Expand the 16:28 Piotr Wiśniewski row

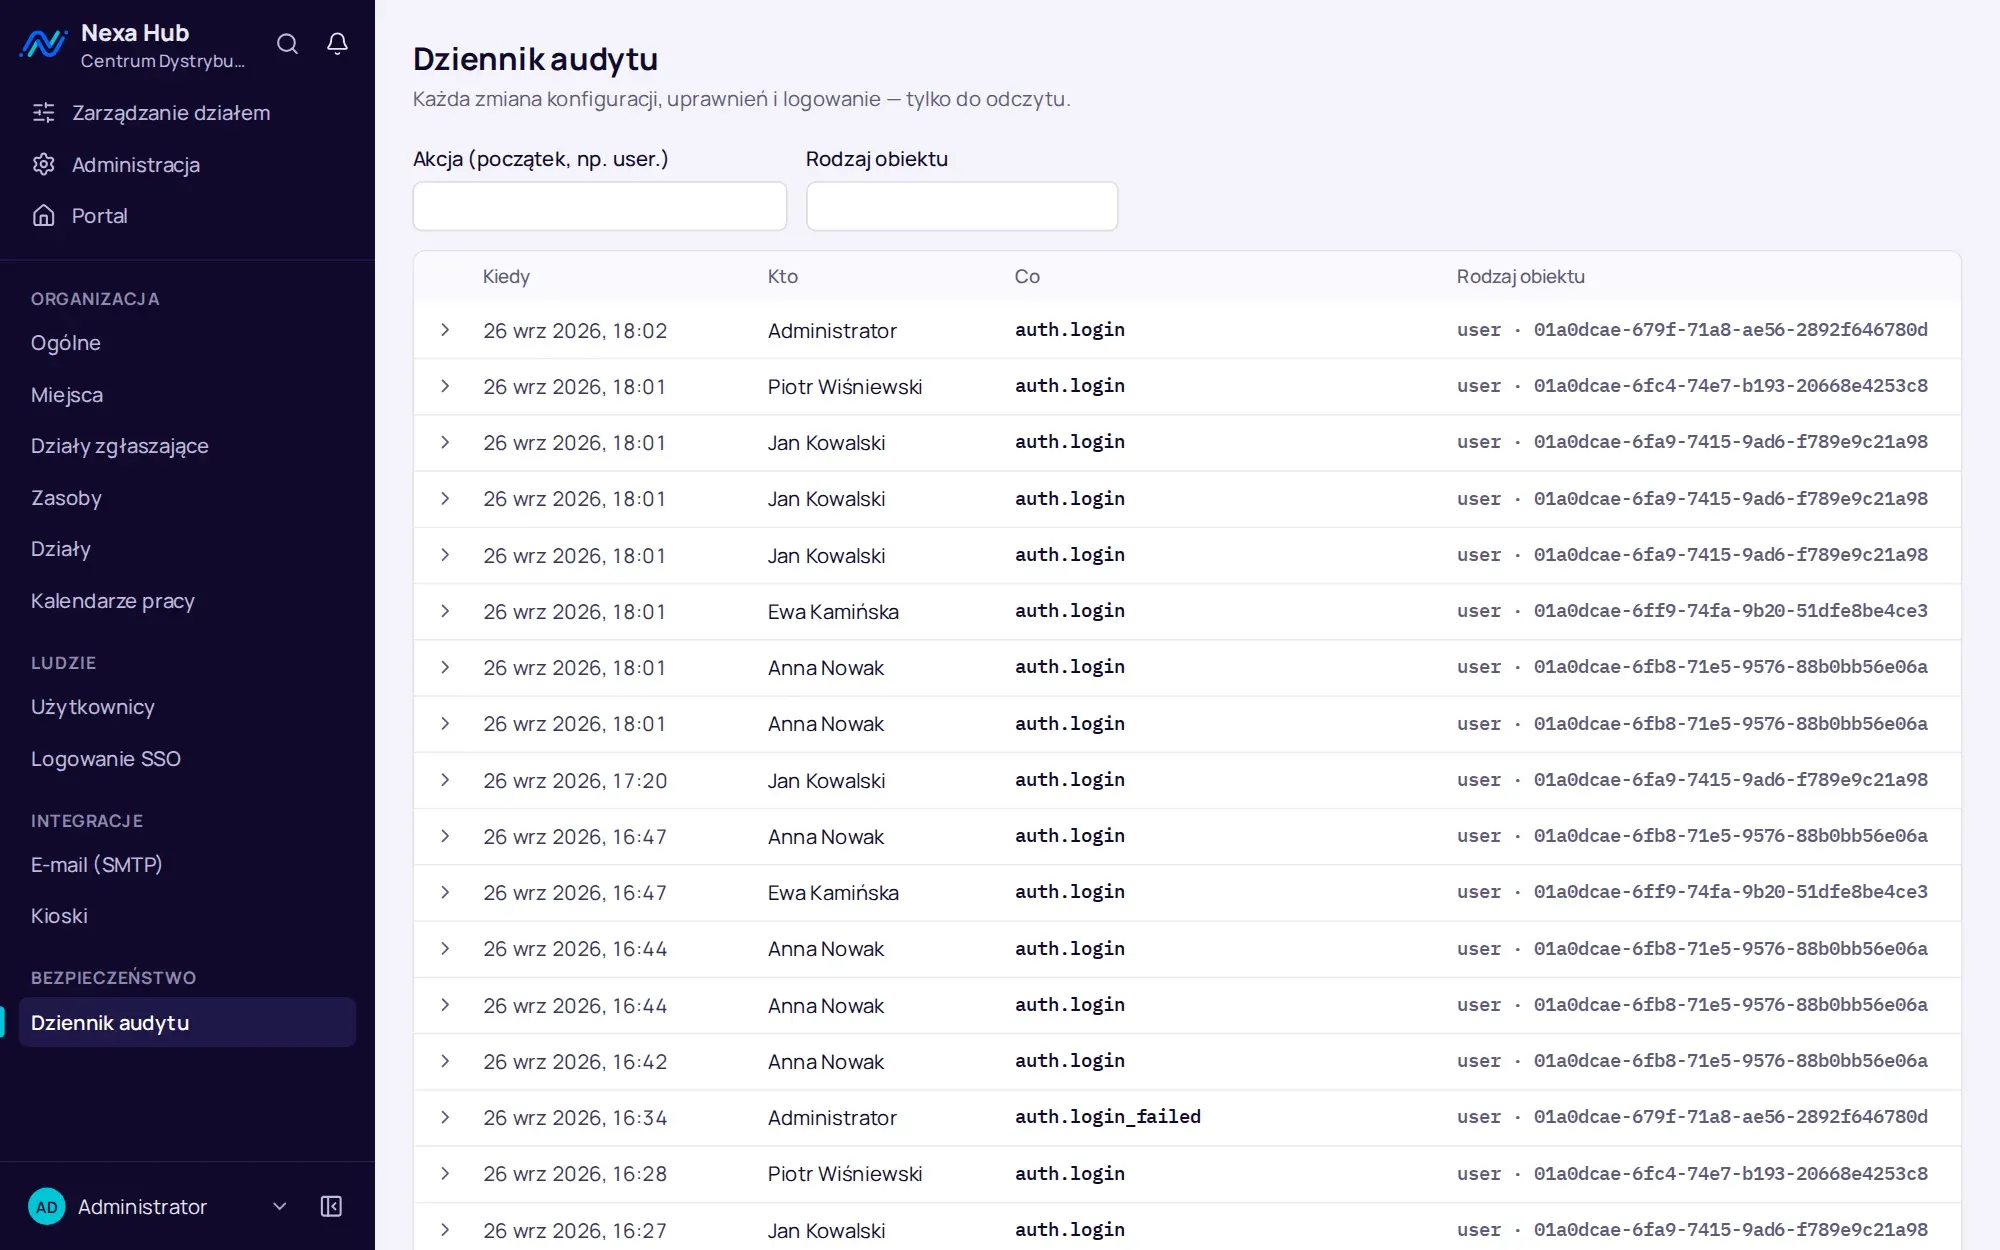(x=445, y=1173)
